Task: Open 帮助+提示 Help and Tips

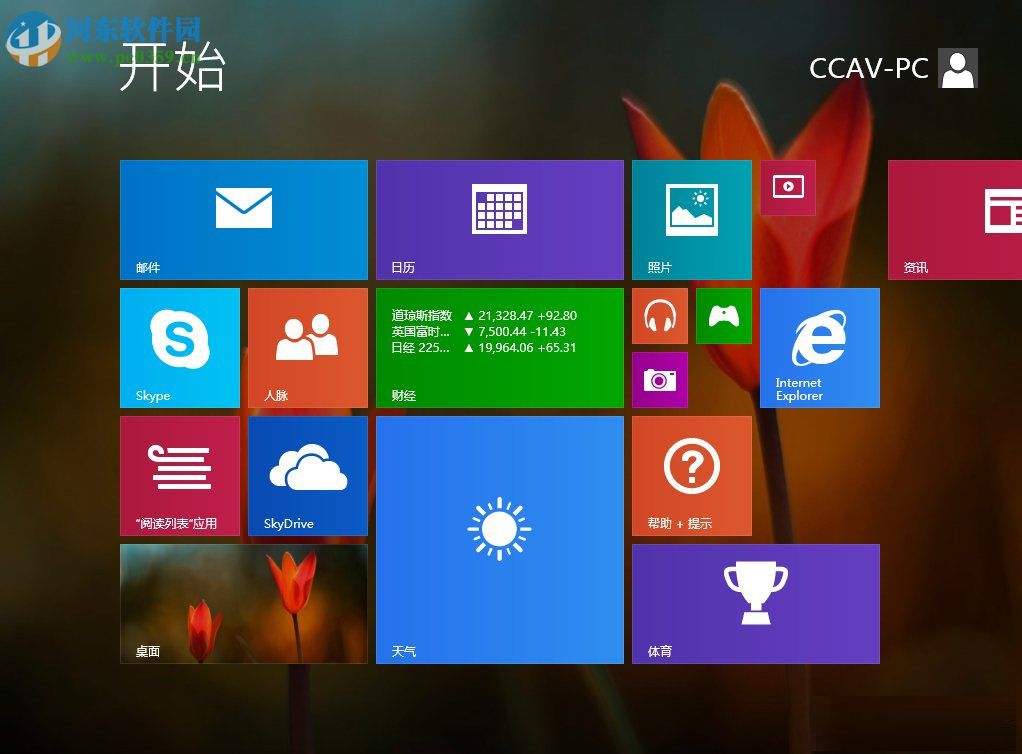Action: click(x=691, y=475)
